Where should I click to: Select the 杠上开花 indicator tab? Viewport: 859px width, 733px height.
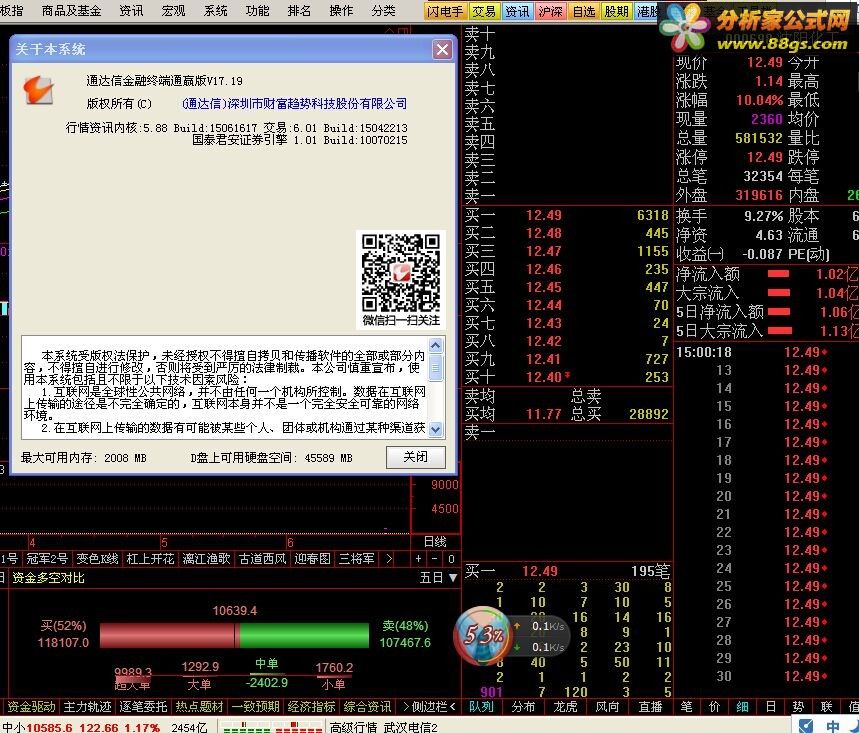[150, 559]
